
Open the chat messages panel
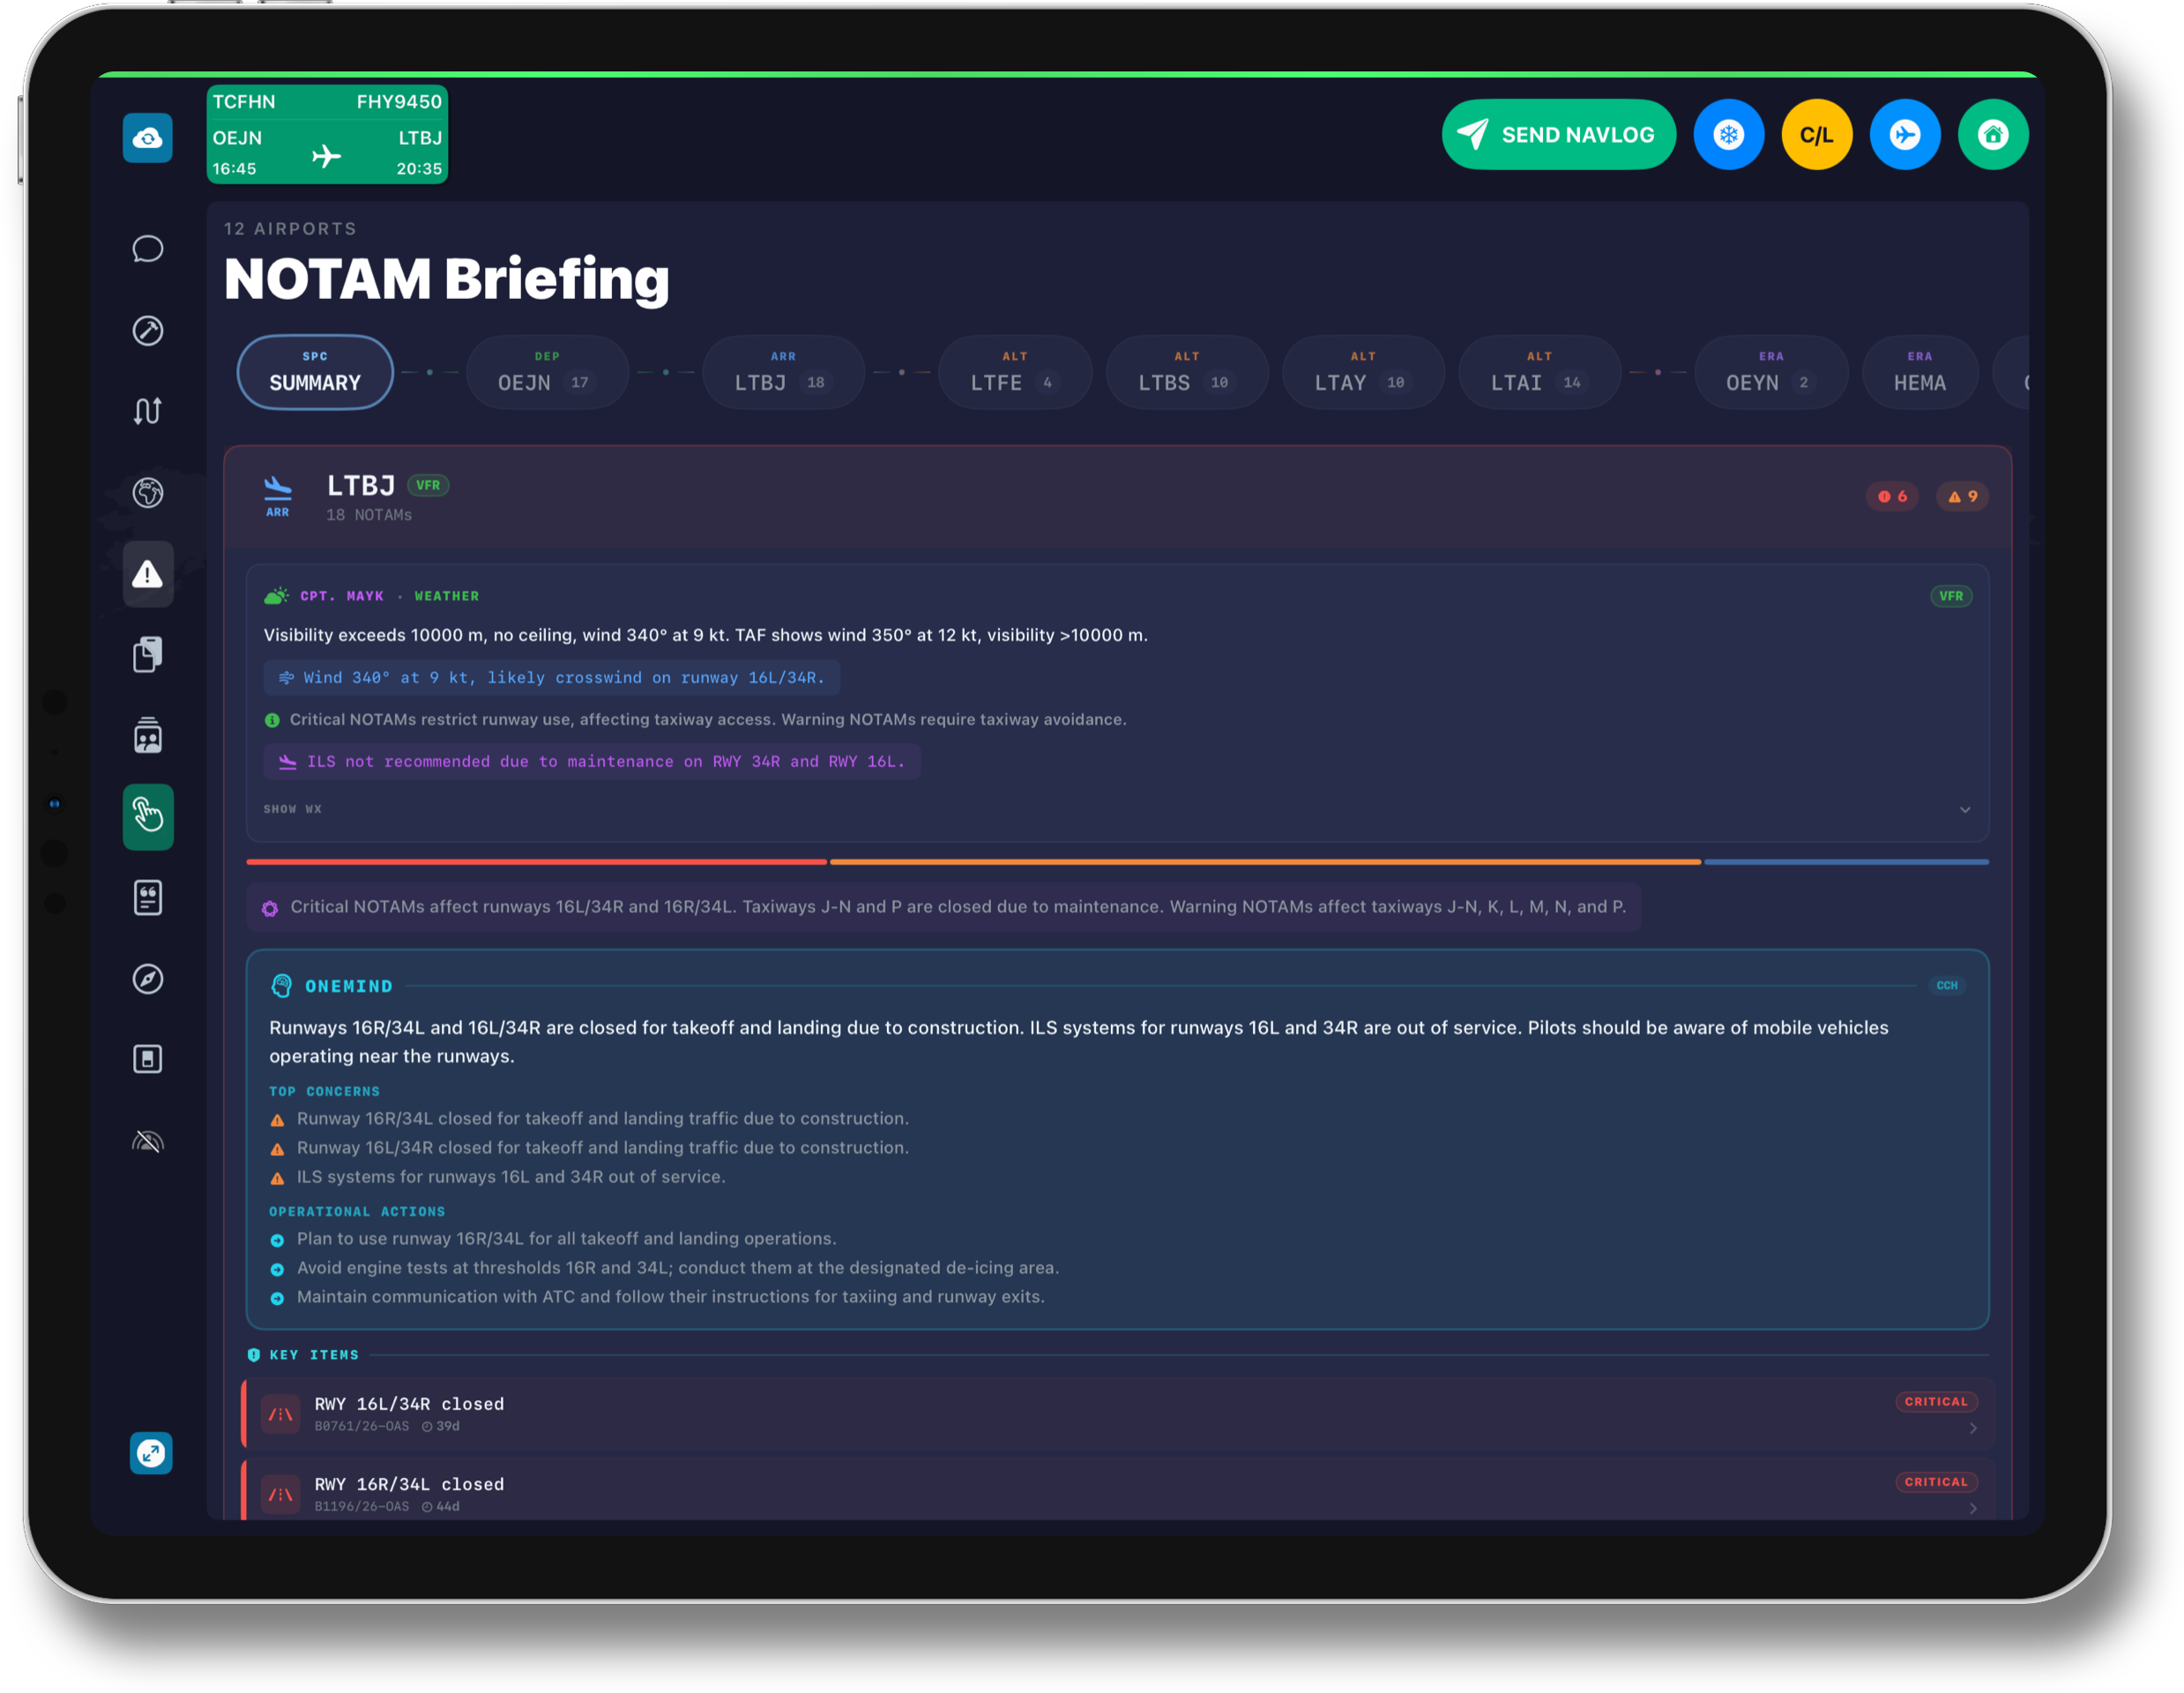148,249
